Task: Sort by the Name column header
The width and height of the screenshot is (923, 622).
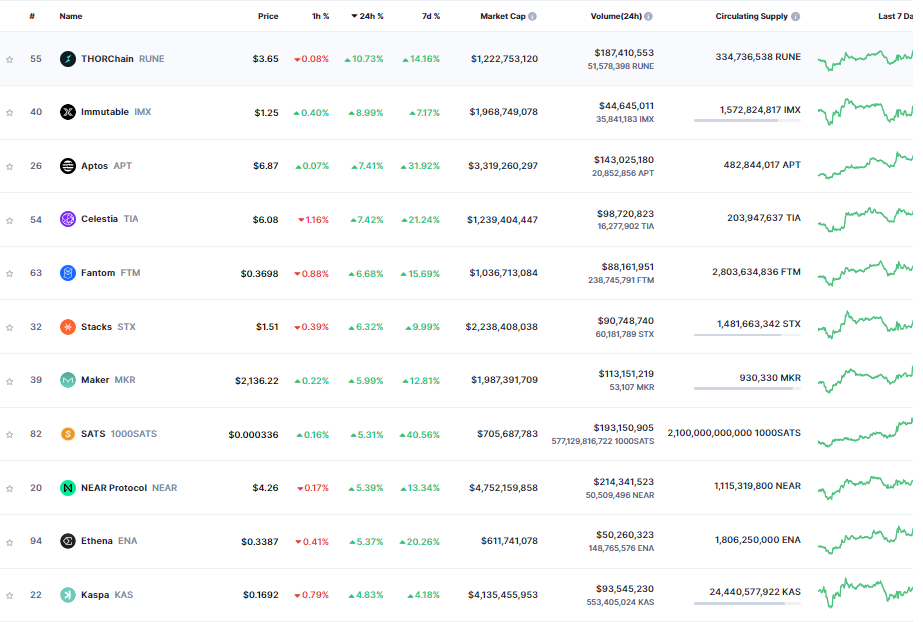Action: 71,16
